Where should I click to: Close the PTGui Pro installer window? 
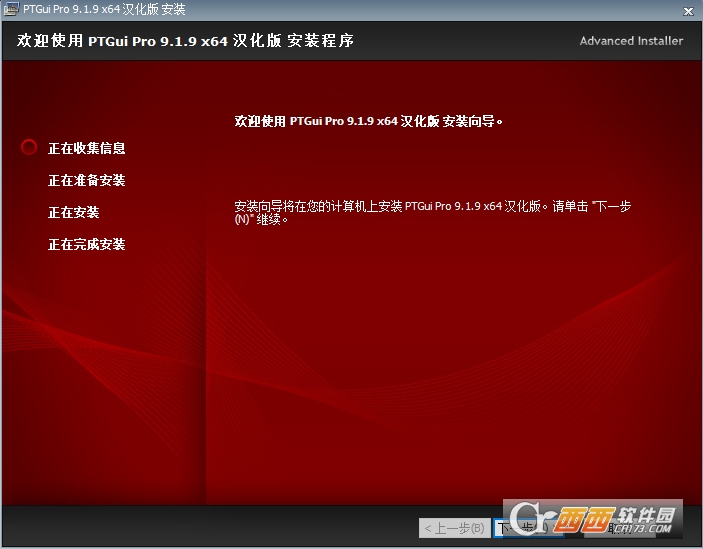pos(688,11)
